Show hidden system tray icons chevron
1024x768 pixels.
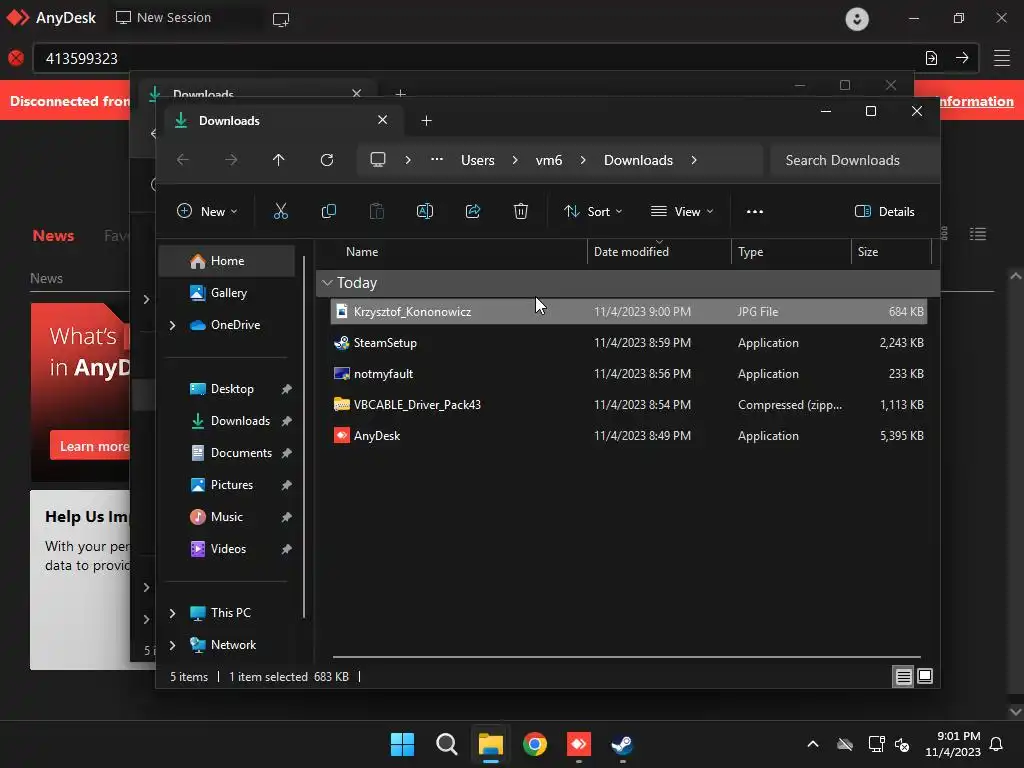click(x=813, y=744)
